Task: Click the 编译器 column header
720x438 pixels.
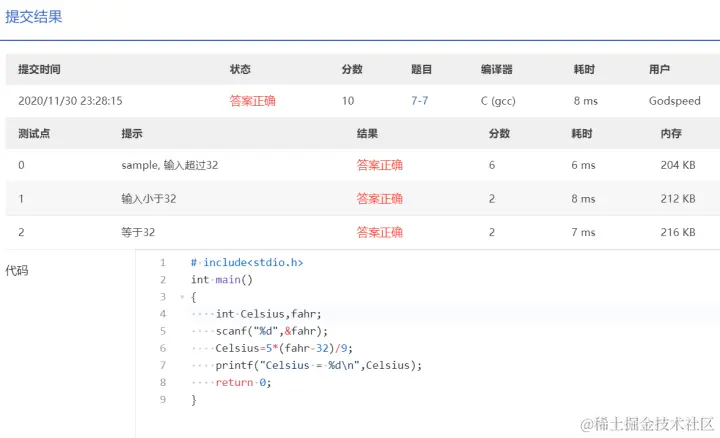Action: [496, 70]
